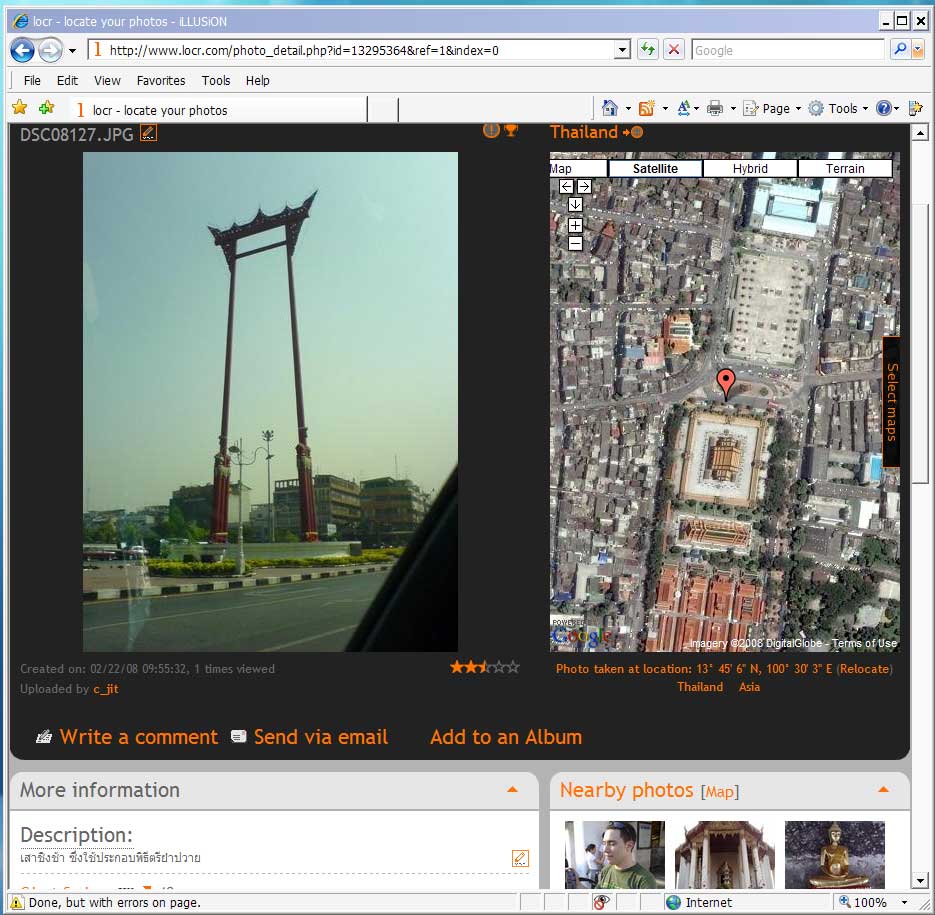Screen dimensions: 935x915
Task: Click the red location pin on map
Action: (x=726, y=384)
